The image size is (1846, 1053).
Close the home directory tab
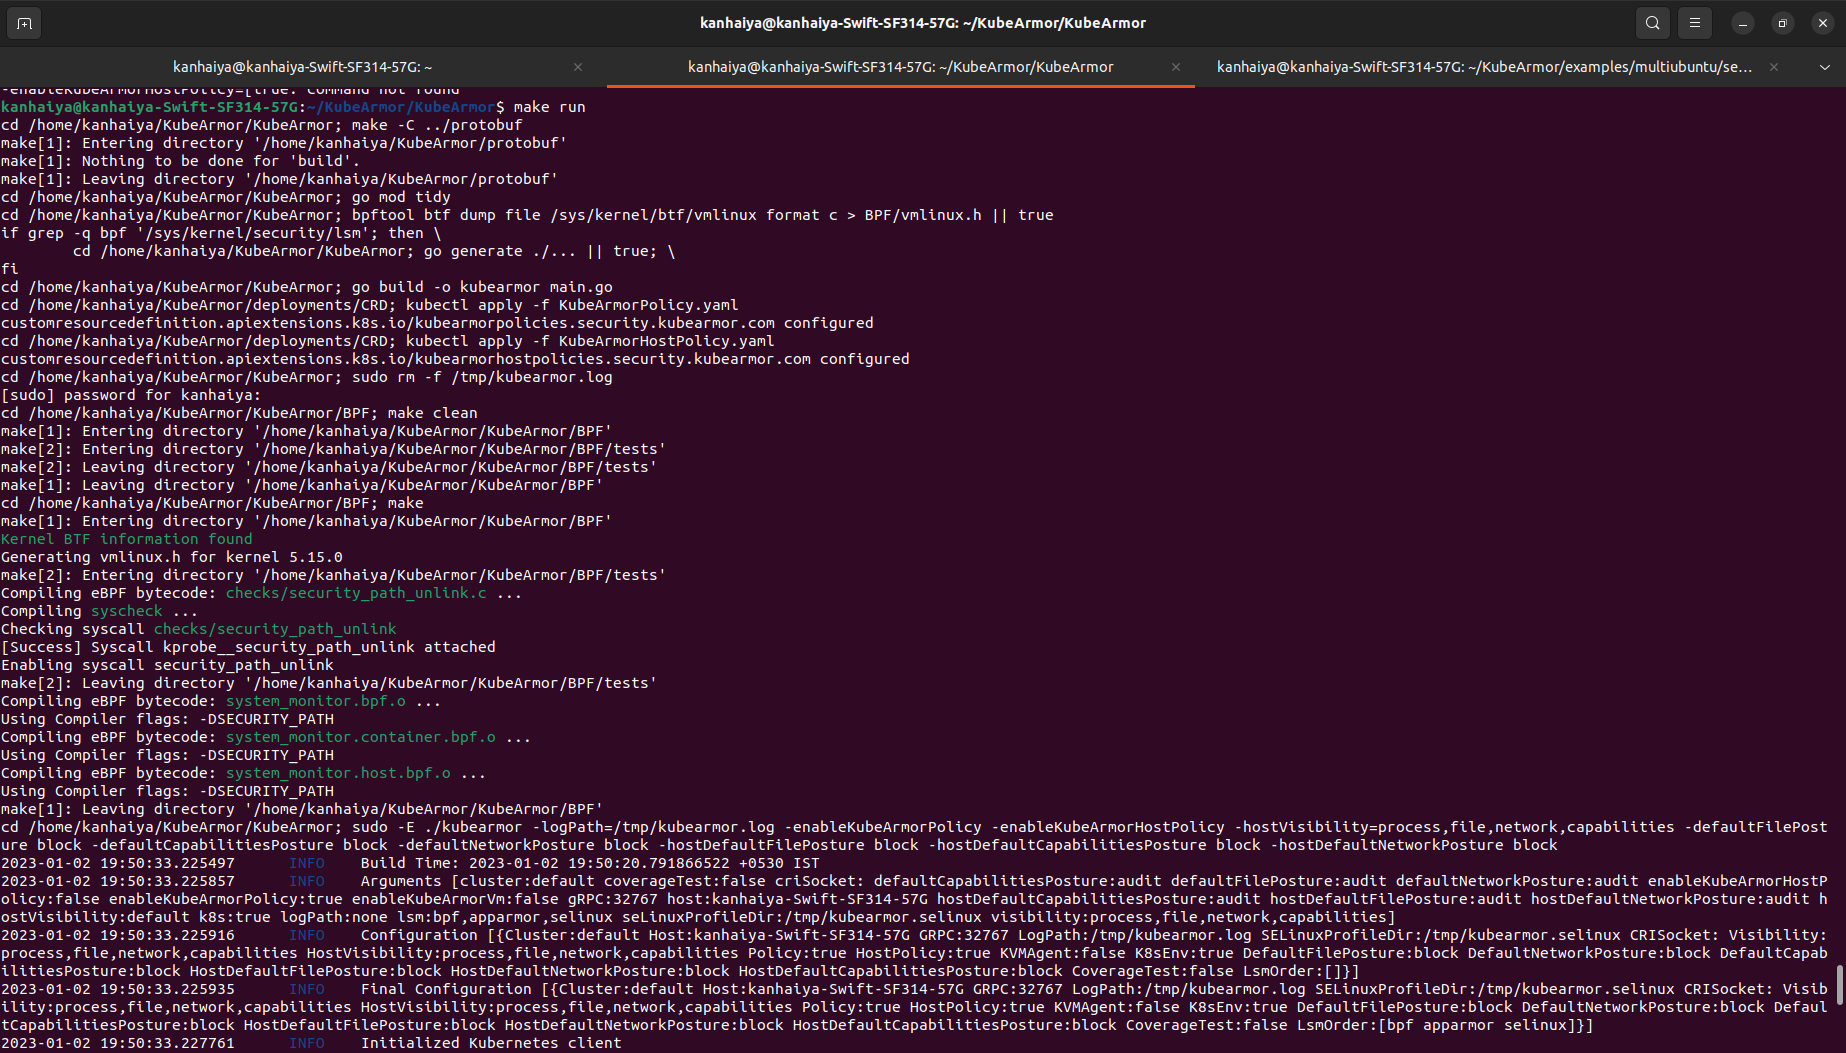(x=577, y=67)
